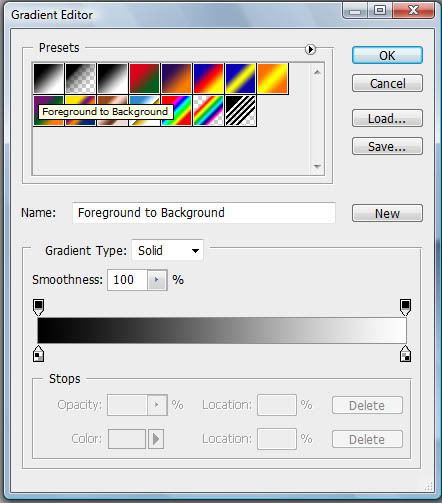Choose the rainbow spectrum gradient preset

click(x=177, y=111)
